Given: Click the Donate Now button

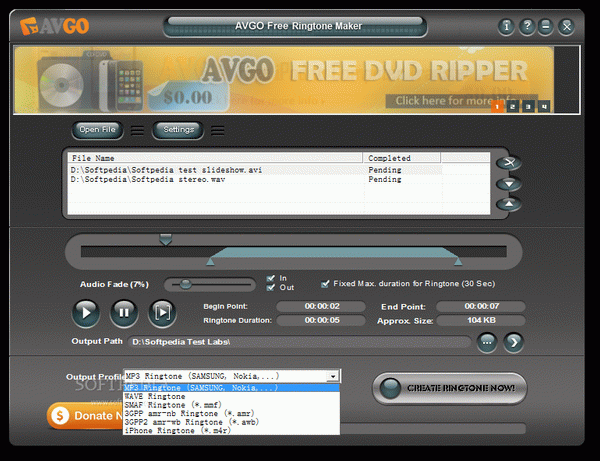Looking at the screenshot, I should [85, 416].
